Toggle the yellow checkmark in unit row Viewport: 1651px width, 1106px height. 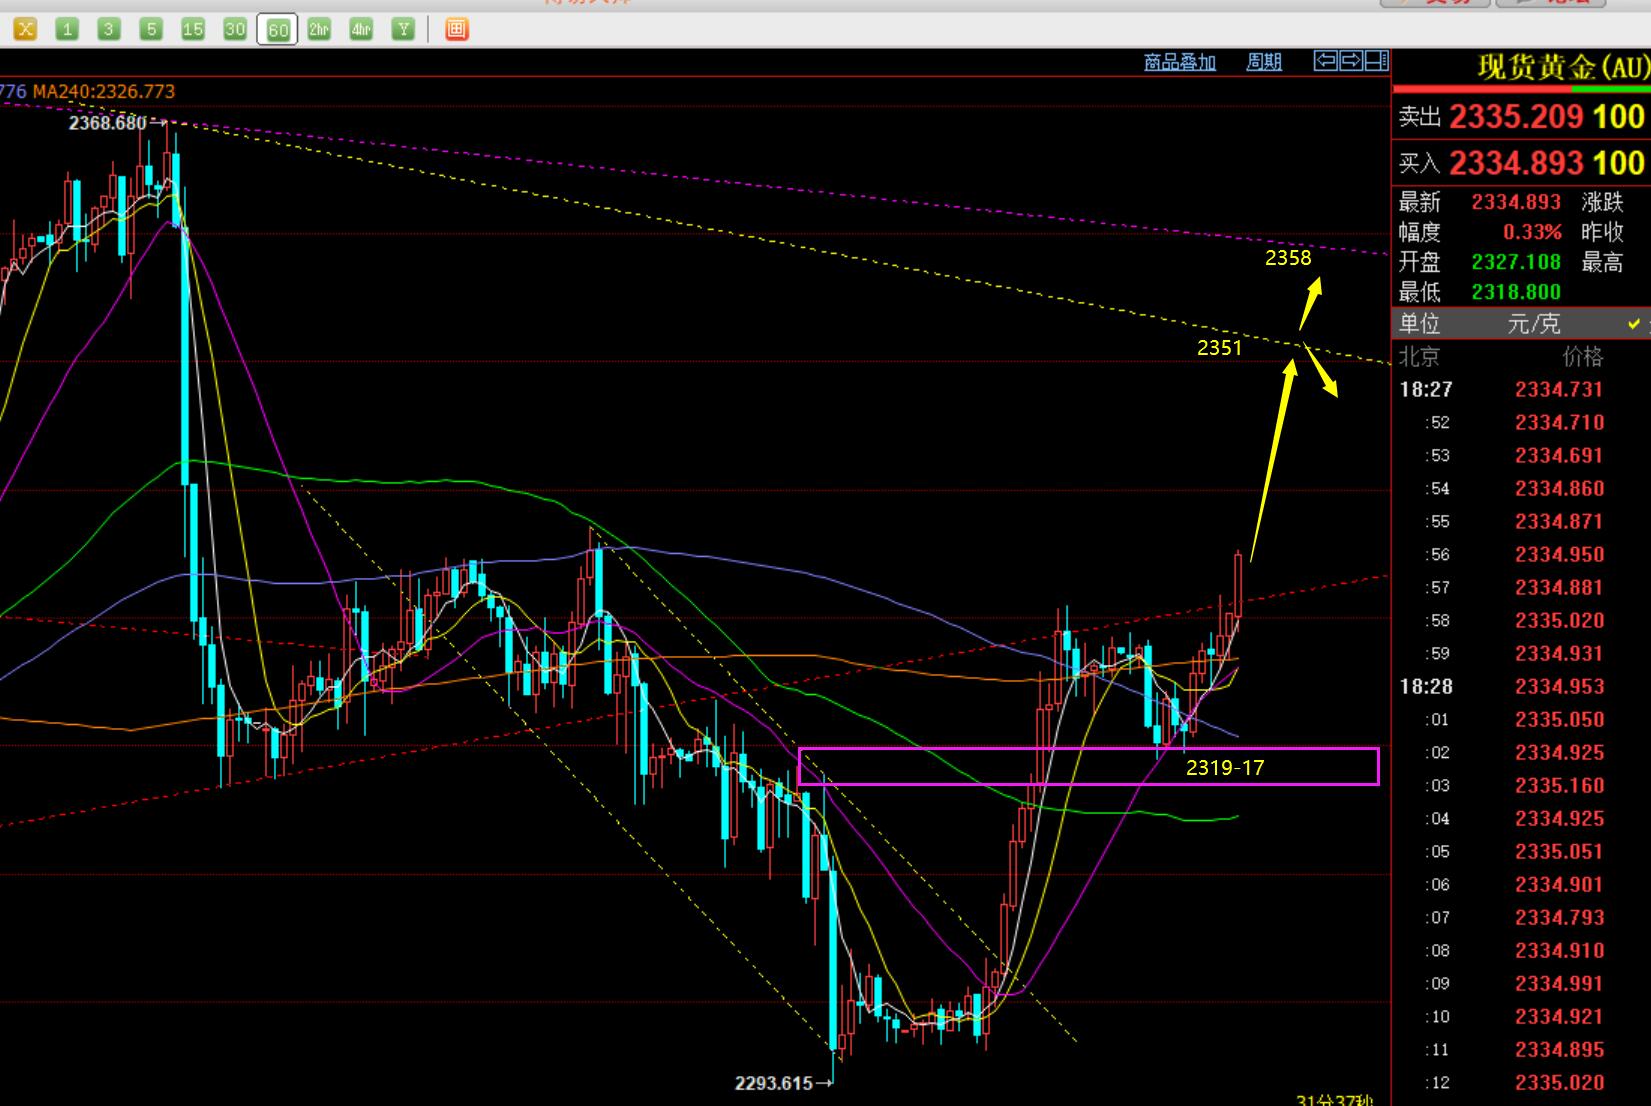coord(1634,324)
